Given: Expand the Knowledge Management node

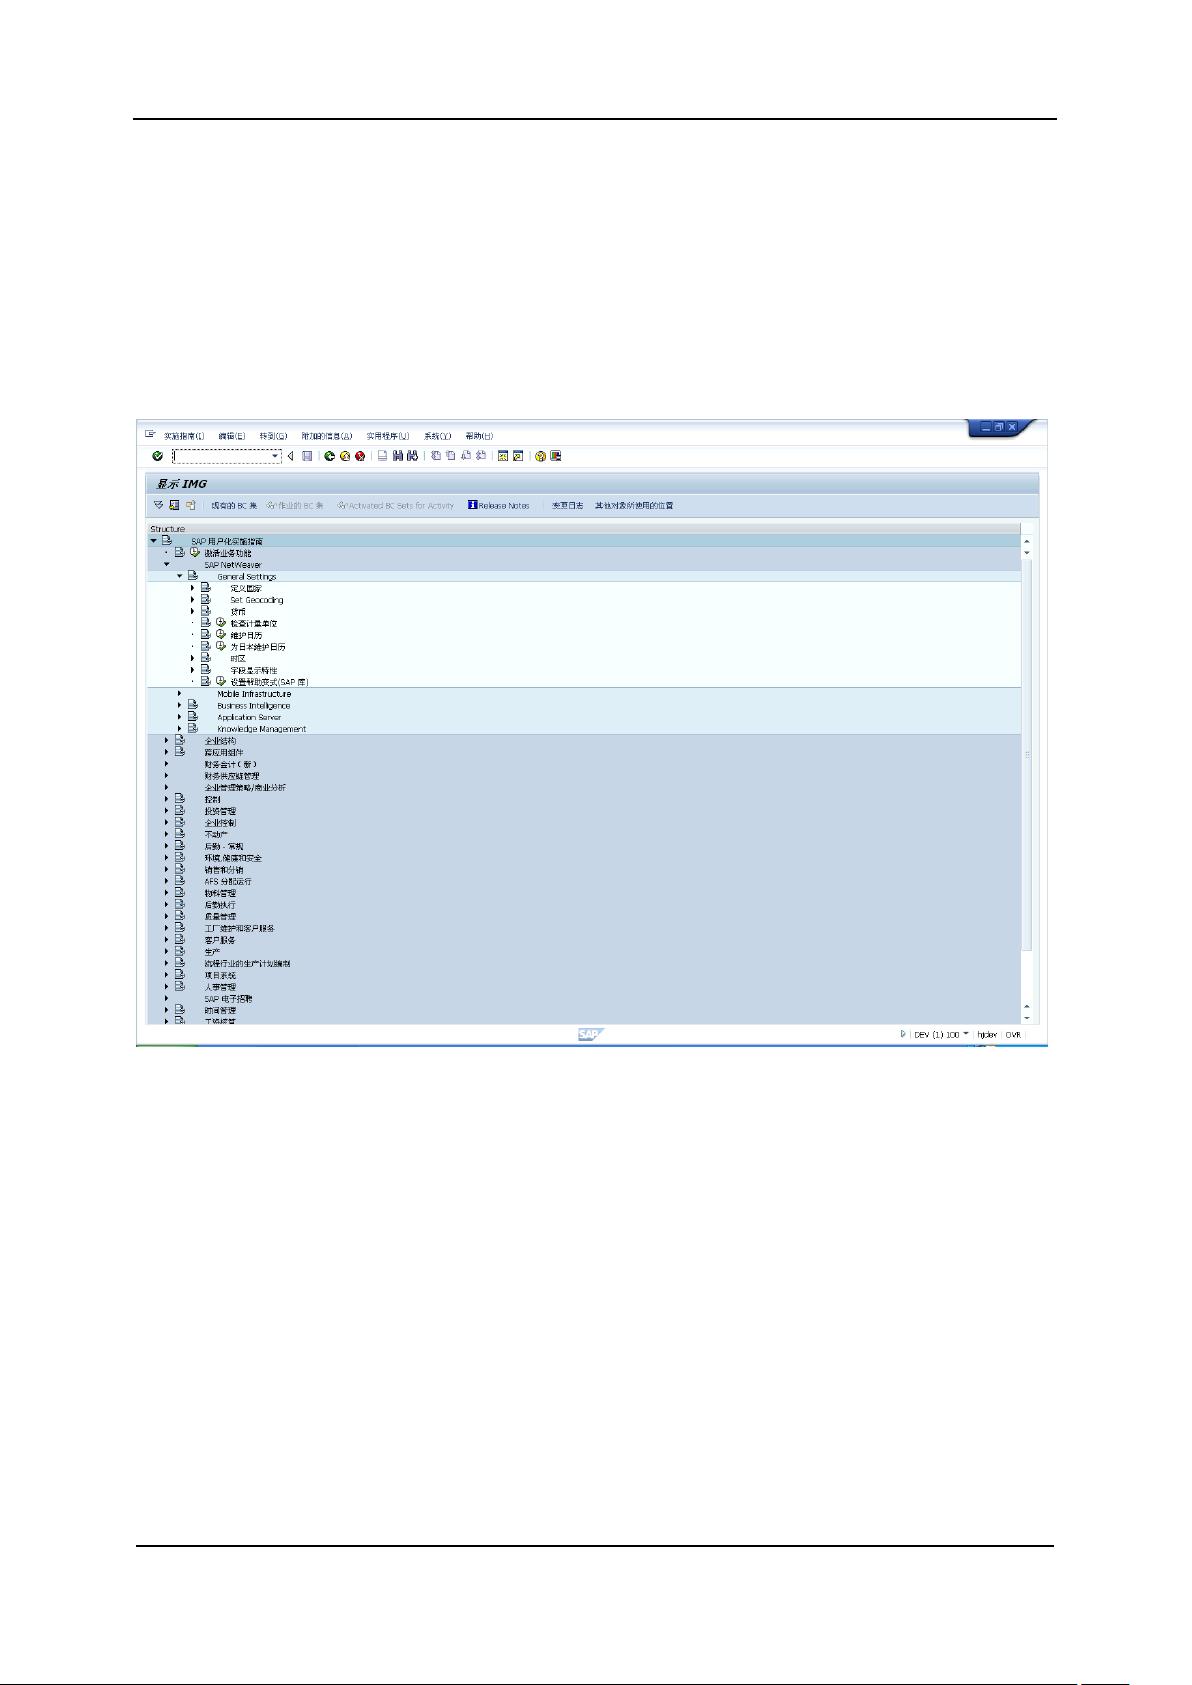Looking at the screenshot, I should [180, 728].
